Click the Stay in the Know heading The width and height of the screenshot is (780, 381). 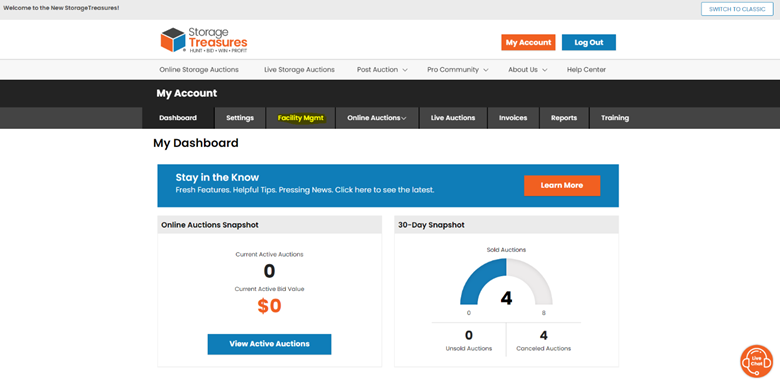click(x=217, y=178)
